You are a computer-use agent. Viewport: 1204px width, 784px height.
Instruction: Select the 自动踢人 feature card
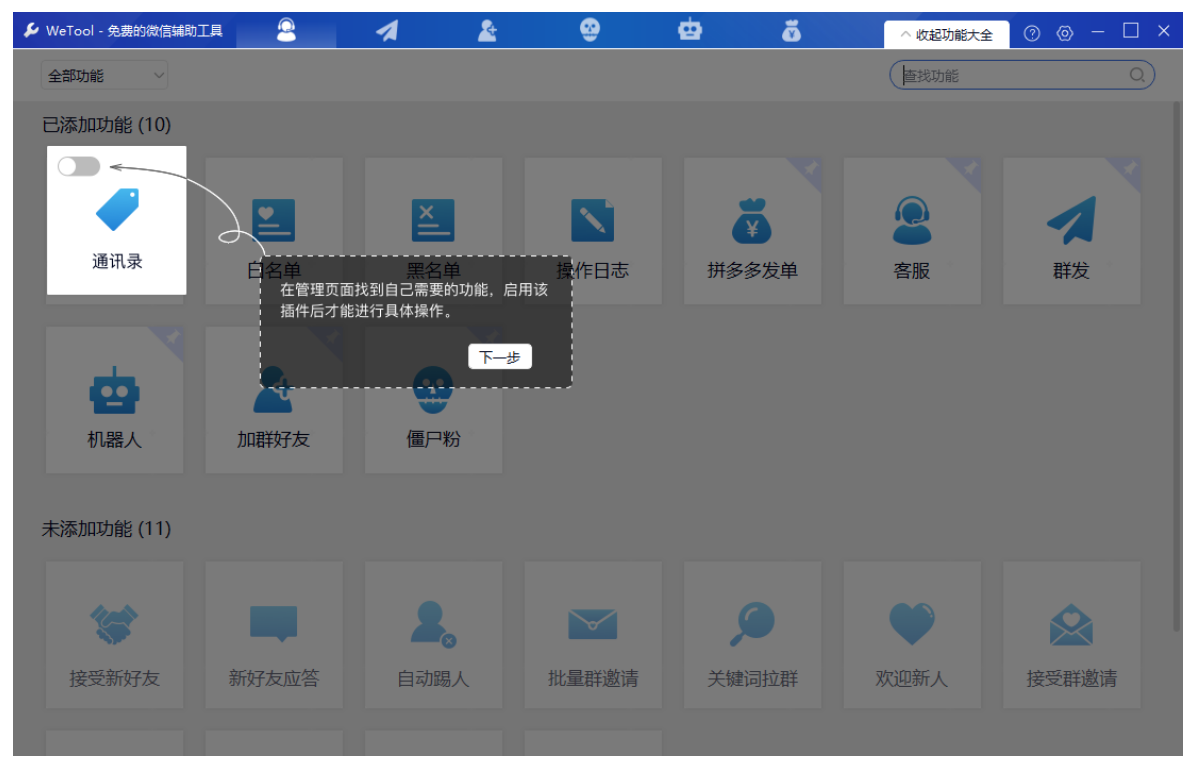coord(433,635)
